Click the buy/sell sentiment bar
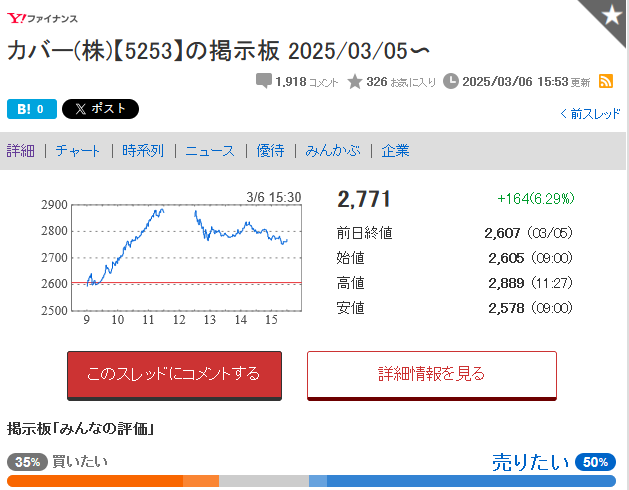Screen dimensions: 629x490 click(311, 481)
